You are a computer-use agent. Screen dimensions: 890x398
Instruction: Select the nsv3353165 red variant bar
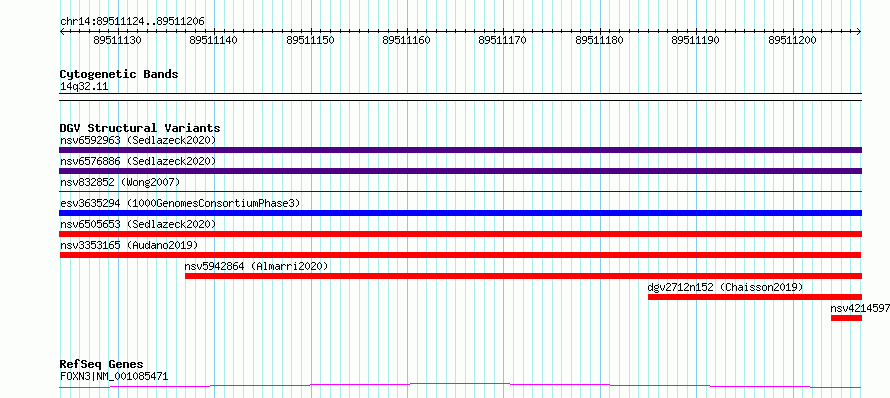click(x=460, y=255)
